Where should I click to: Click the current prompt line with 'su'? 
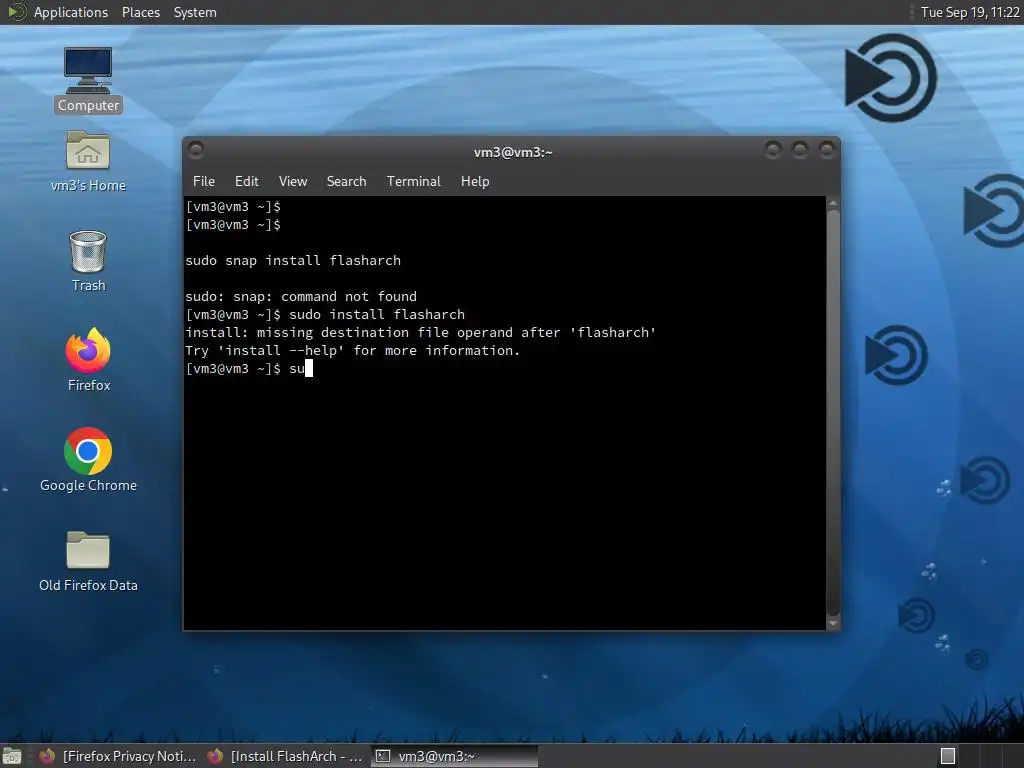click(x=249, y=368)
